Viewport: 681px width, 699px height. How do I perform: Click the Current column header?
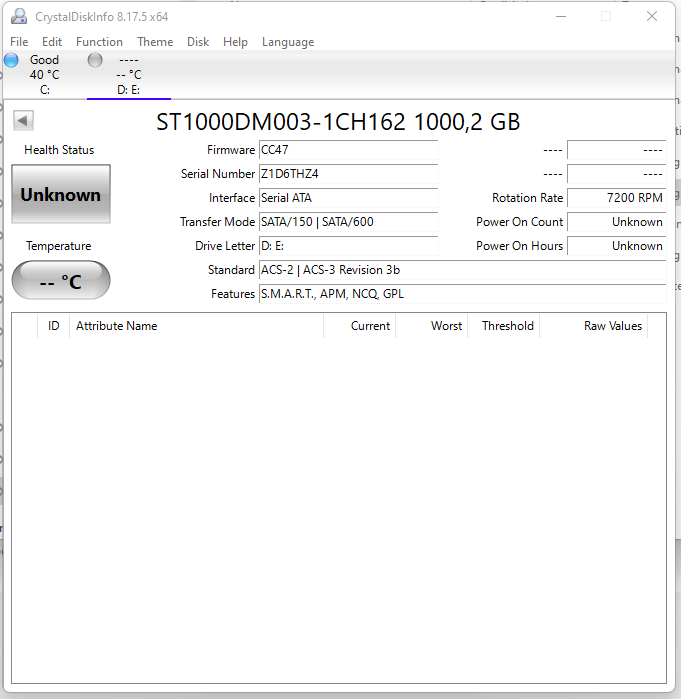tap(360, 326)
